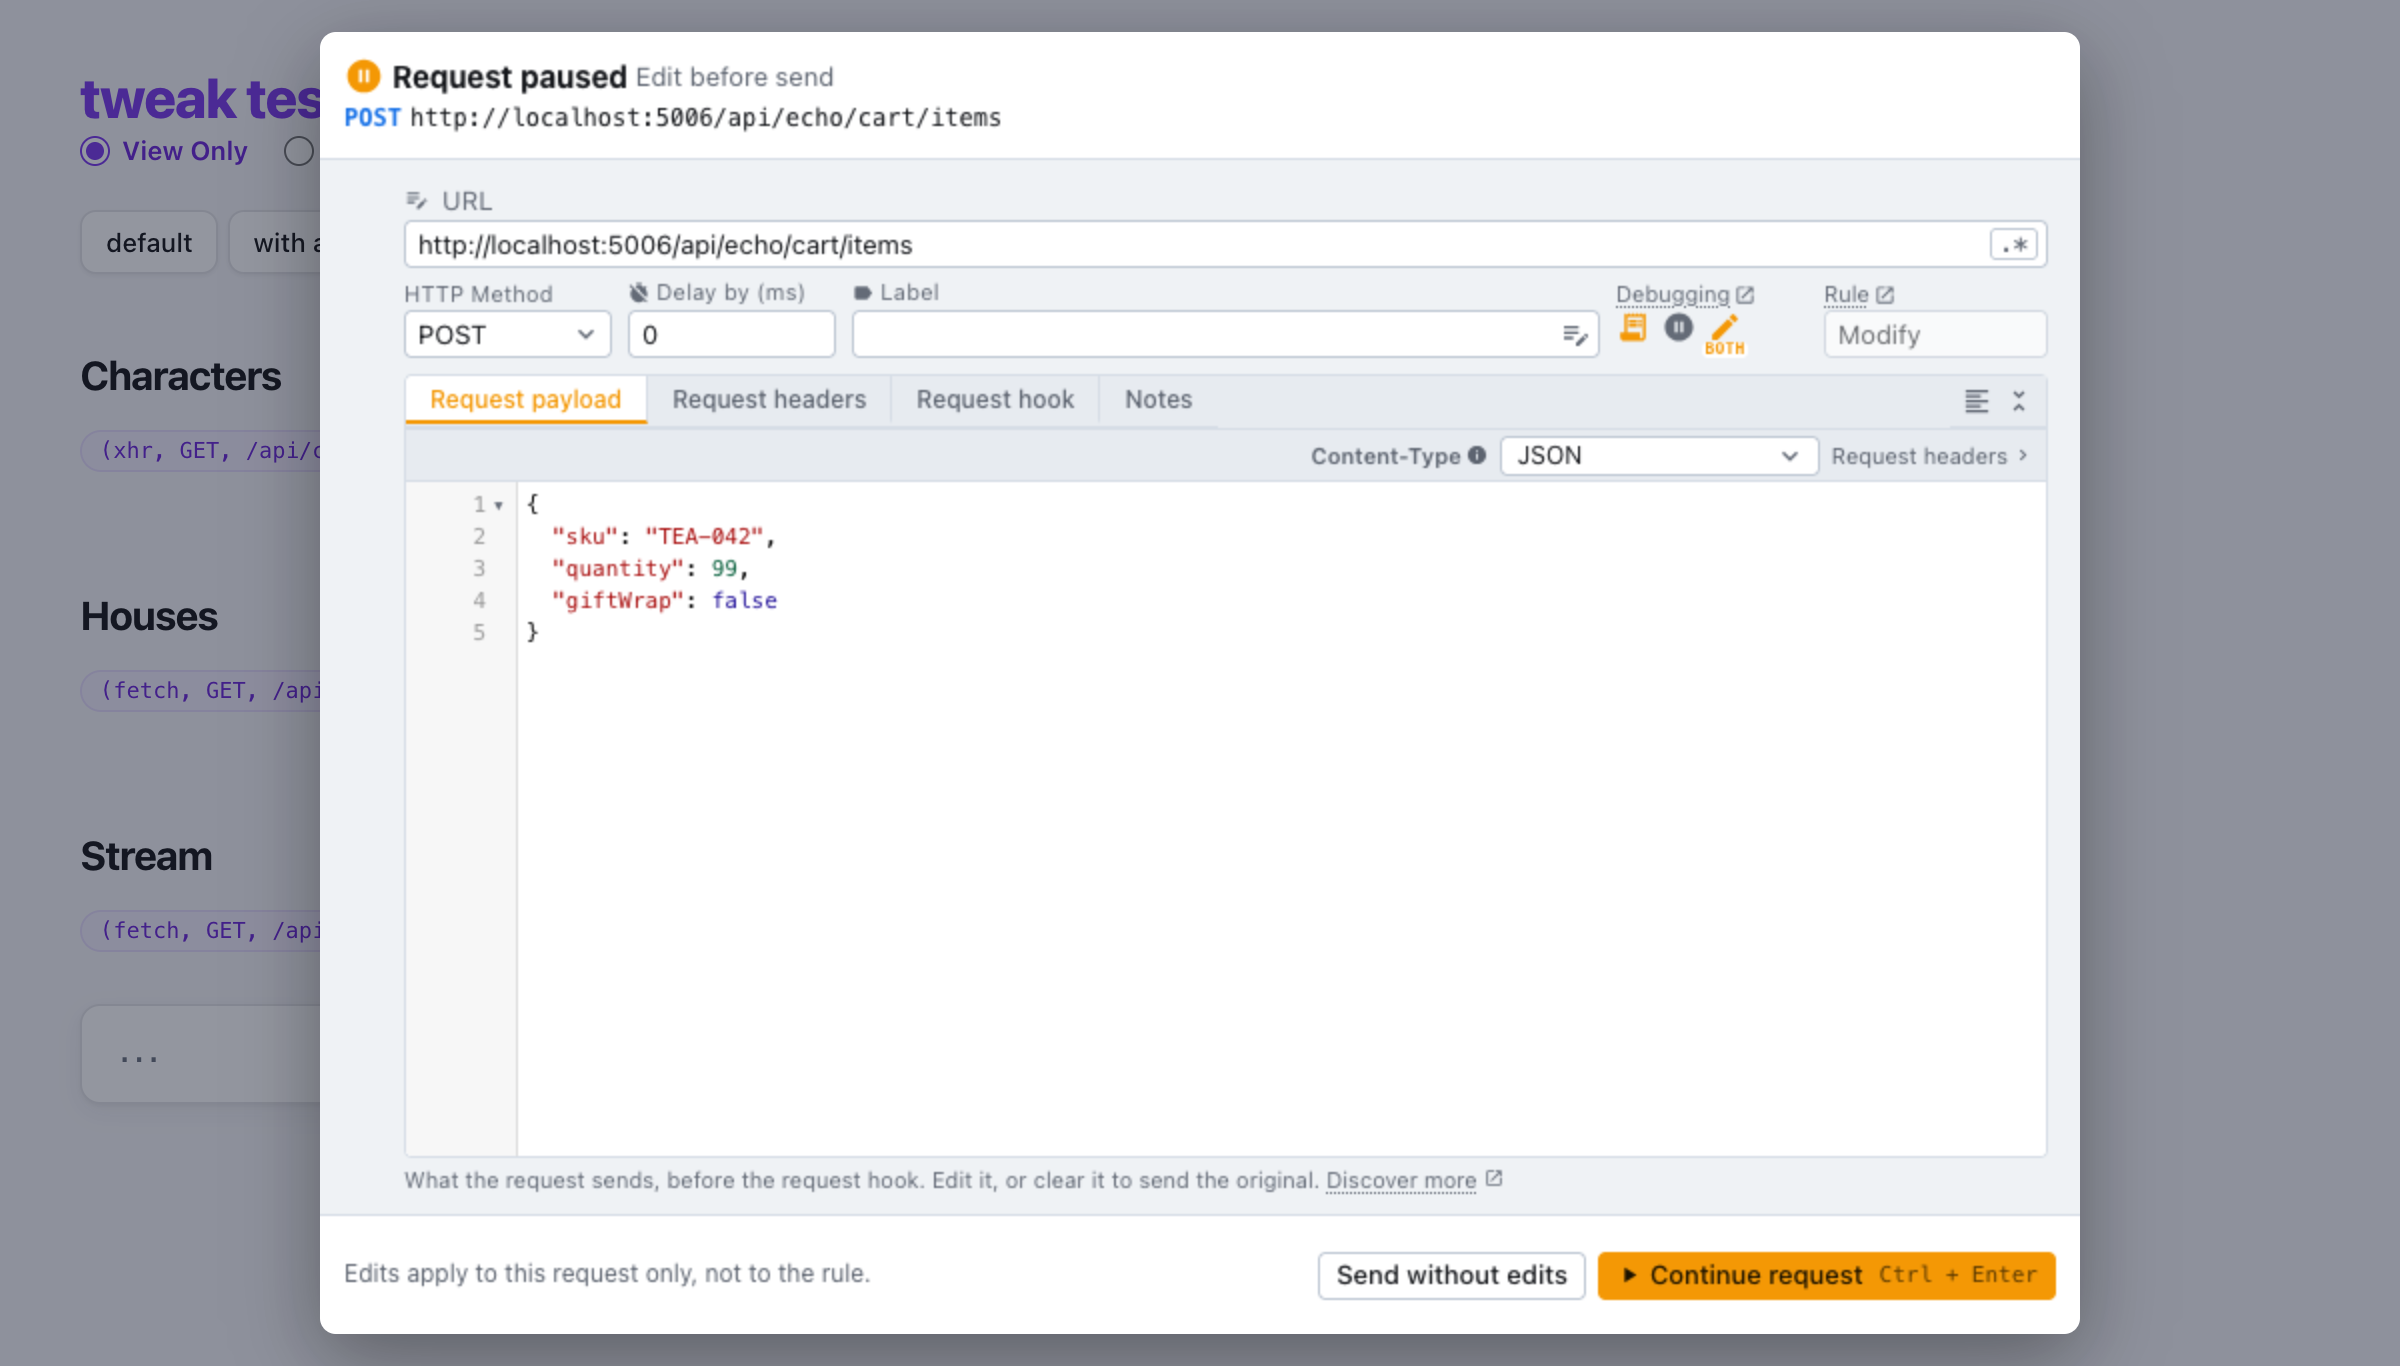Click the Send without edits button
The image size is (2400, 1366).
pyautogui.click(x=1451, y=1275)
